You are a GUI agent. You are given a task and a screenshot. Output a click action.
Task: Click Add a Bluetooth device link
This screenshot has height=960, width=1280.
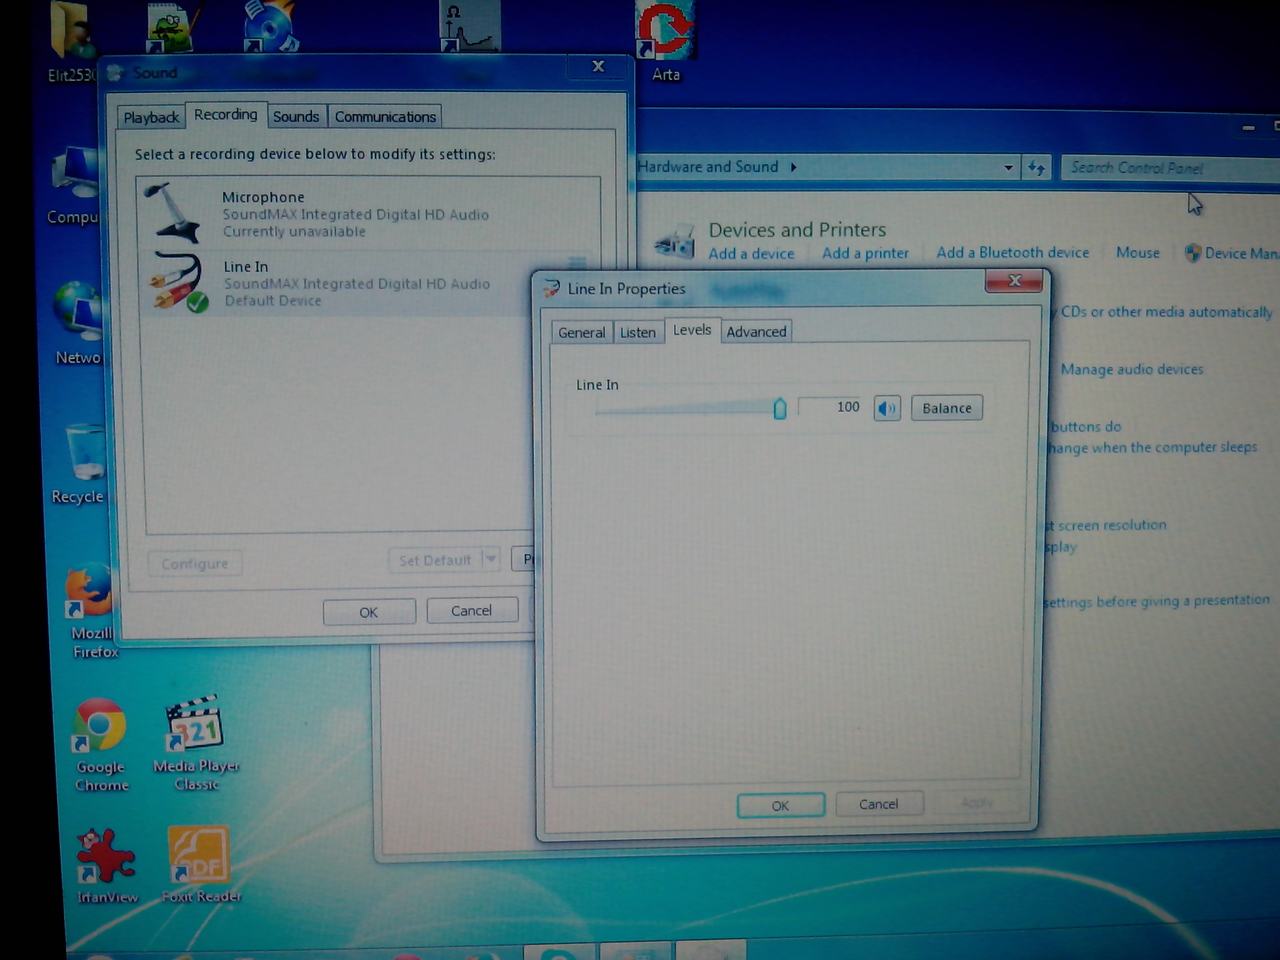tap(1012, 252)
